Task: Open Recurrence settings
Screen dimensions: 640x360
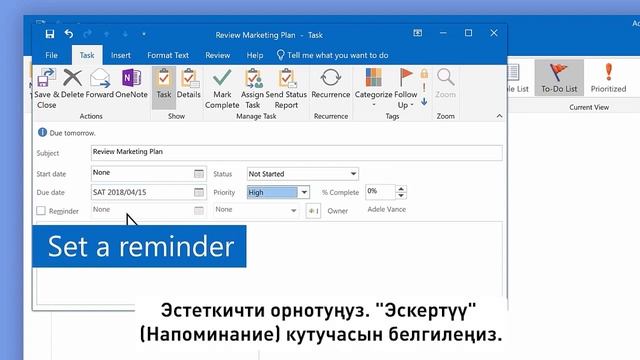Action: point(331,84)
